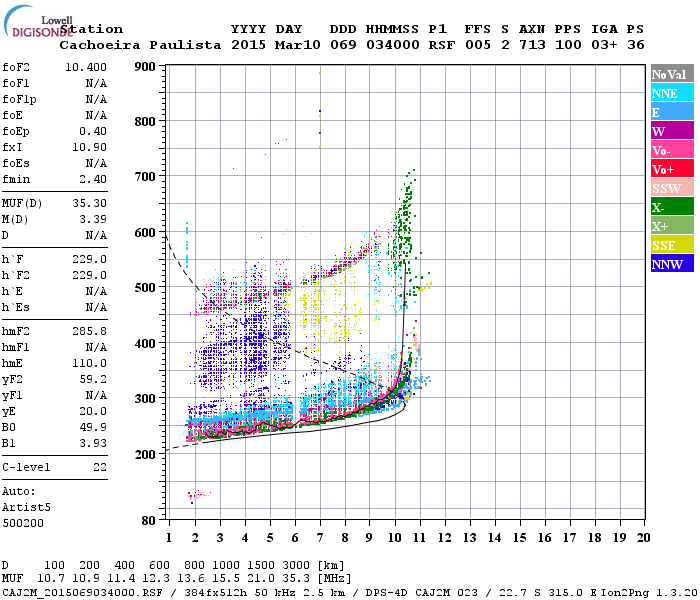Click the MUF 35.3 value for 3000 km

coord(296,578)
